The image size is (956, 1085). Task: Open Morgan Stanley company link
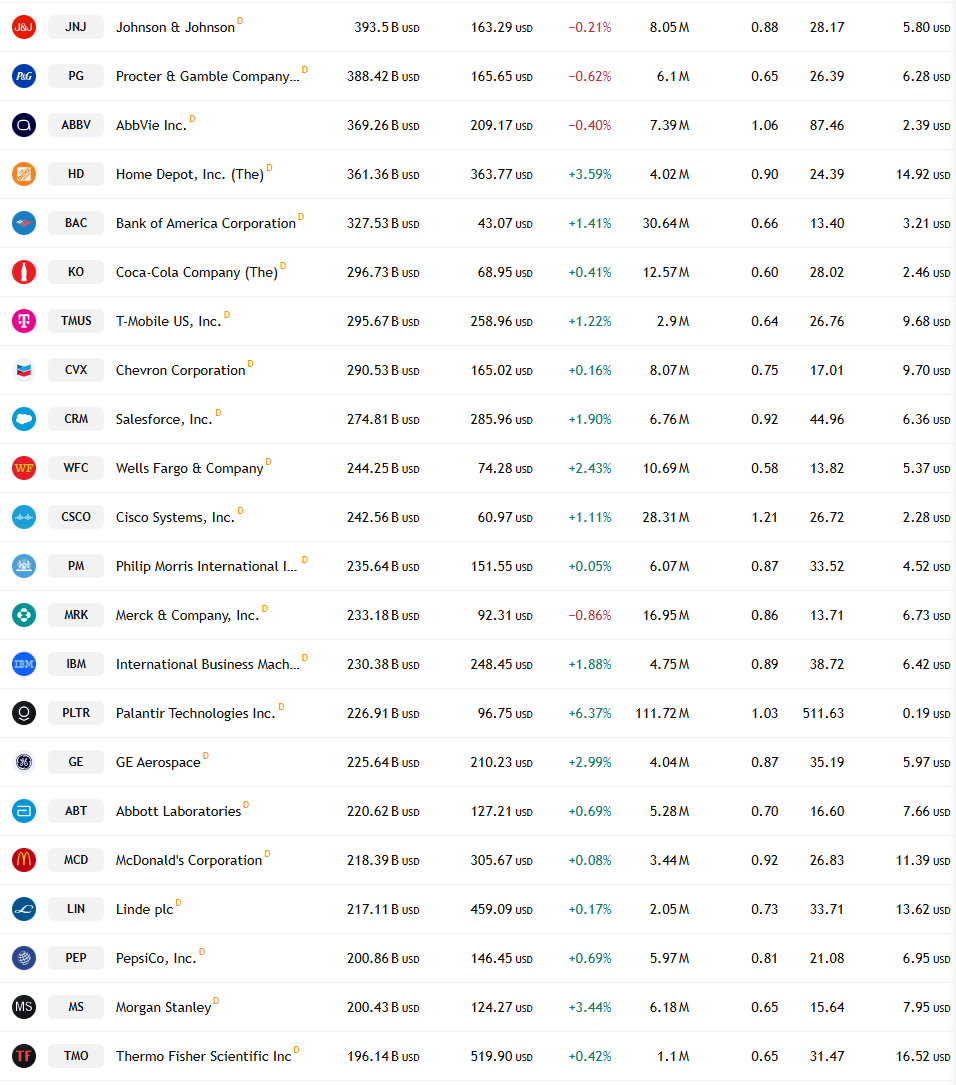pyautogui.click(x=163, y=1008)
